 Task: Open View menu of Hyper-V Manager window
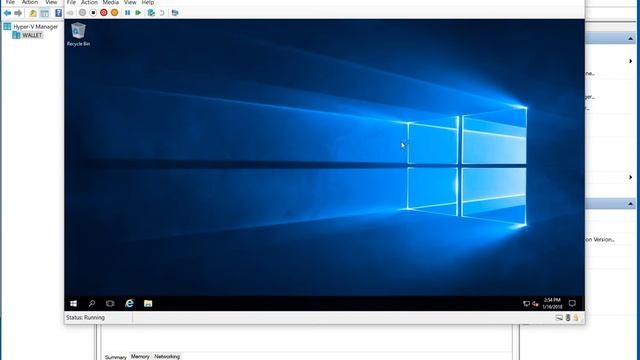click(x=51, y=2)
